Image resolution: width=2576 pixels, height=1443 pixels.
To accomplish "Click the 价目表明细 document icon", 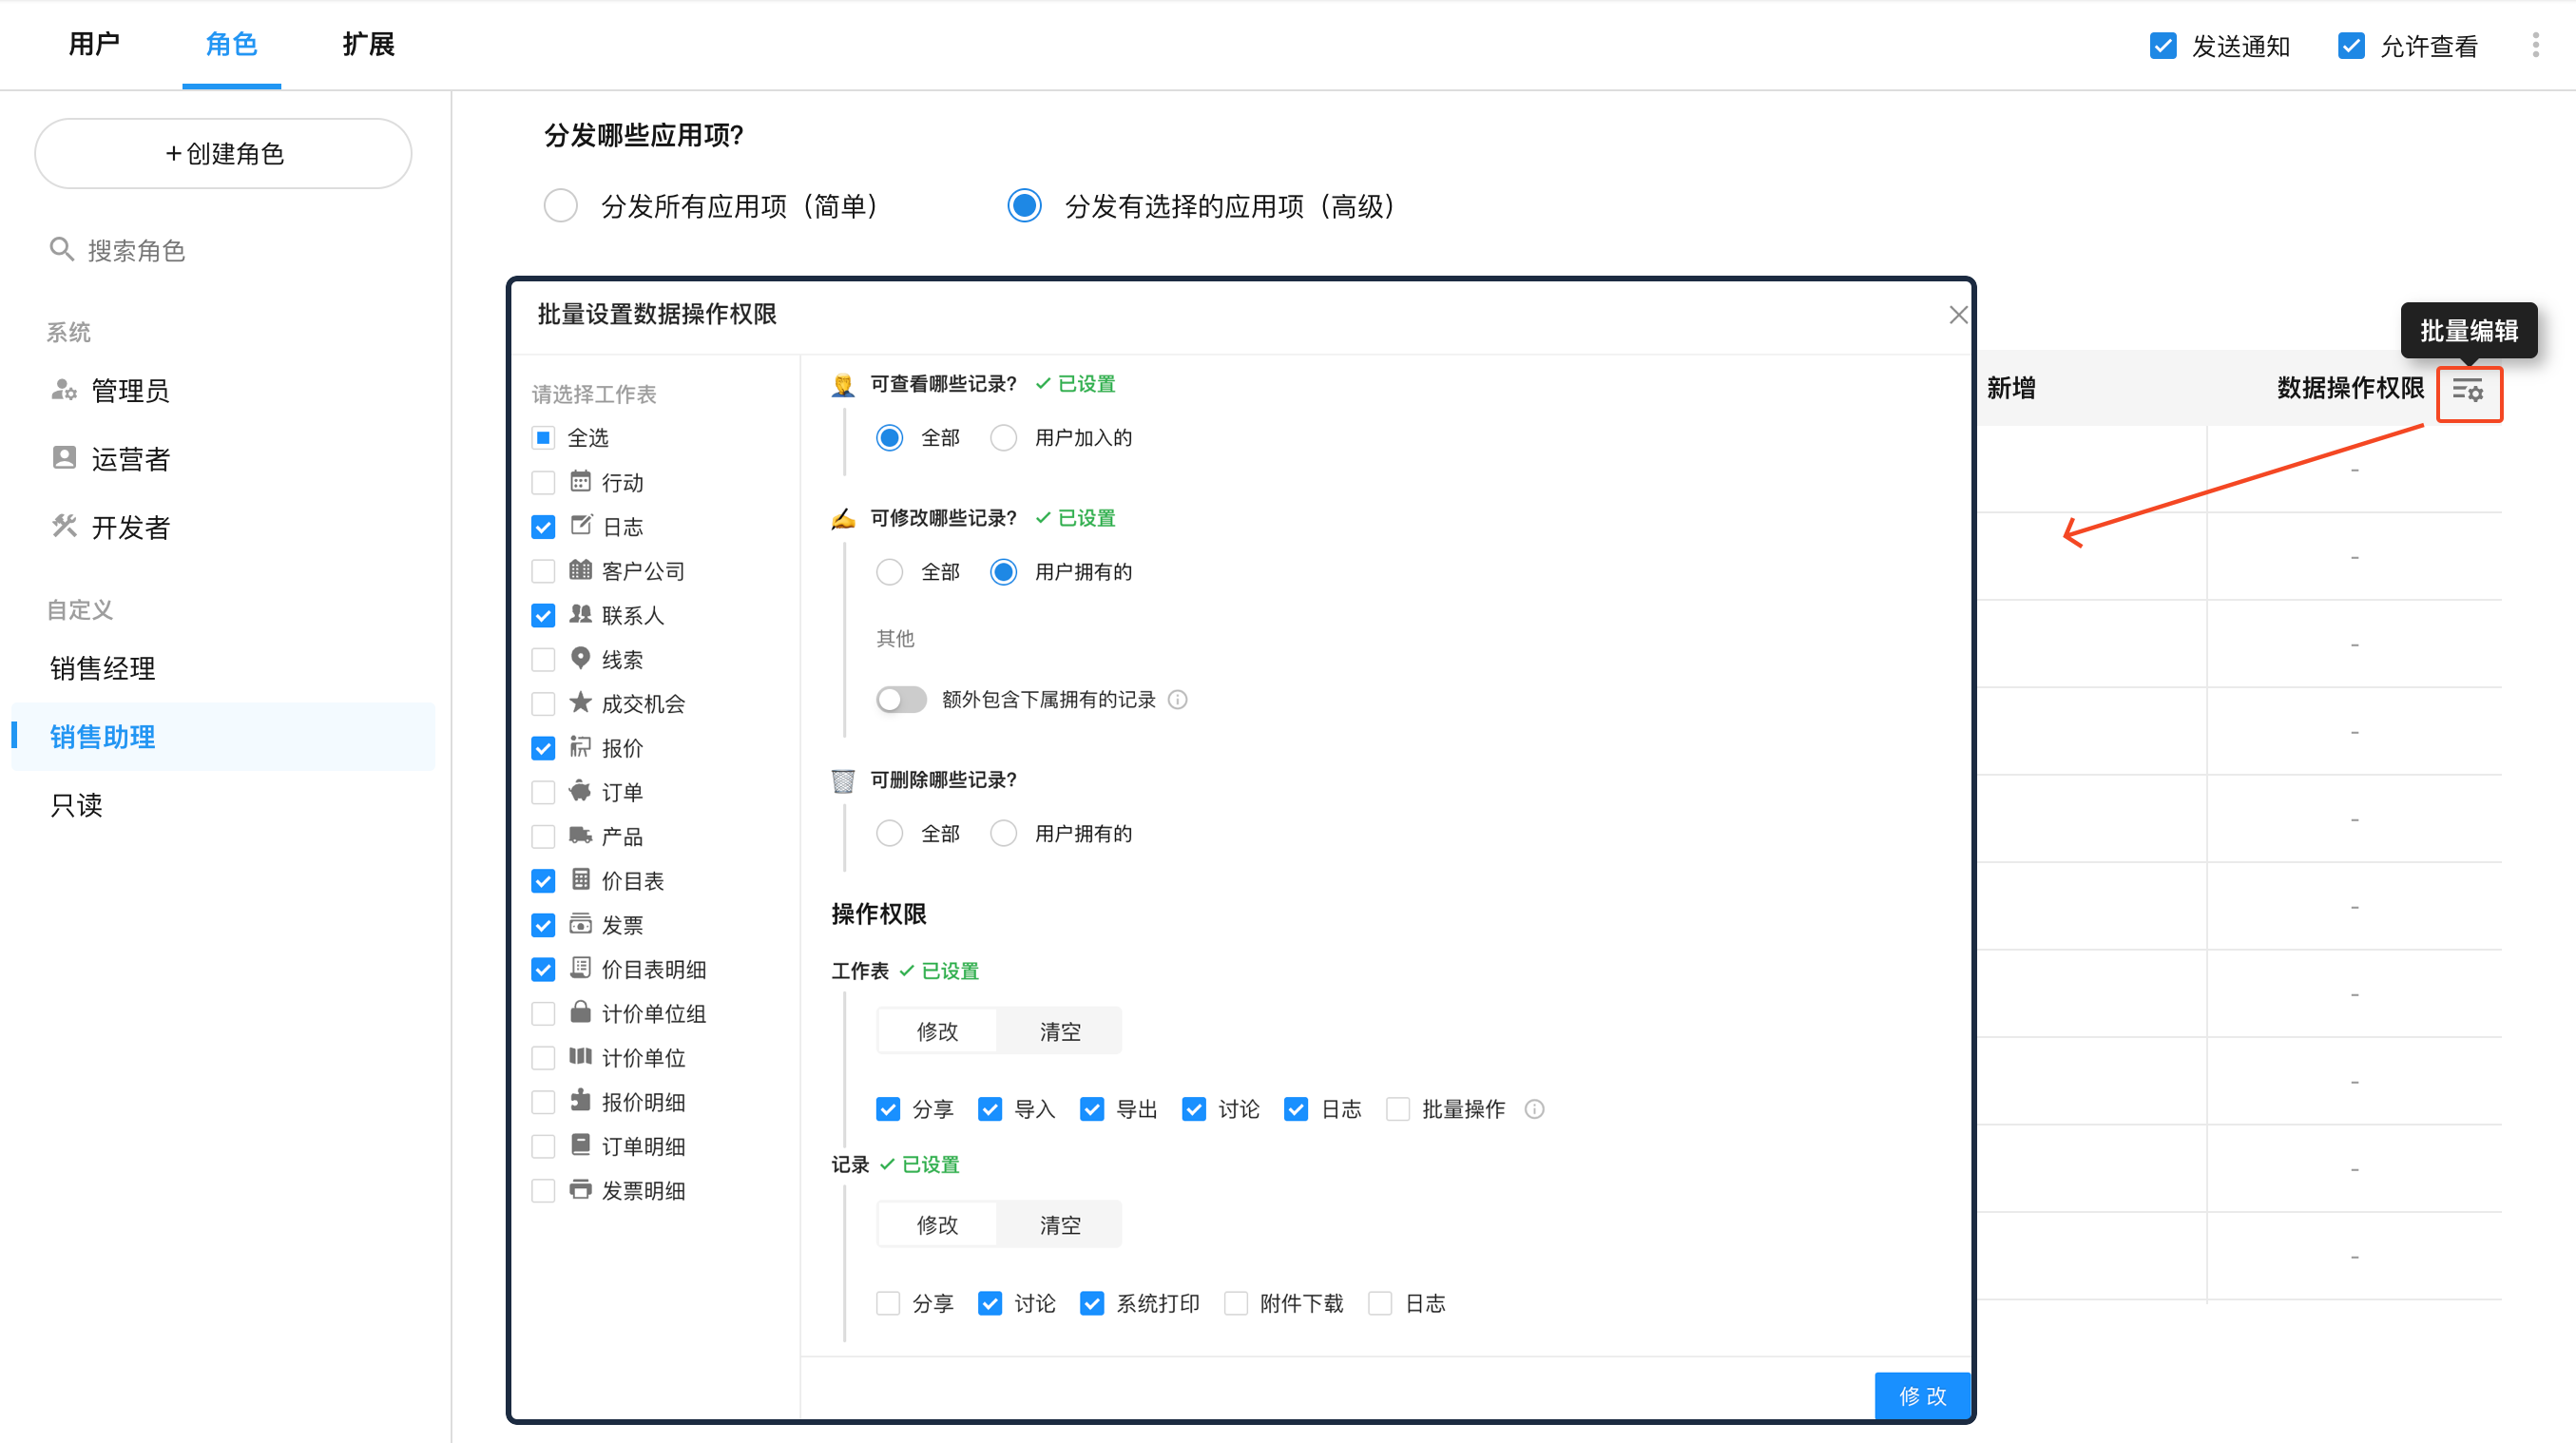I will (x=580, y=968).
